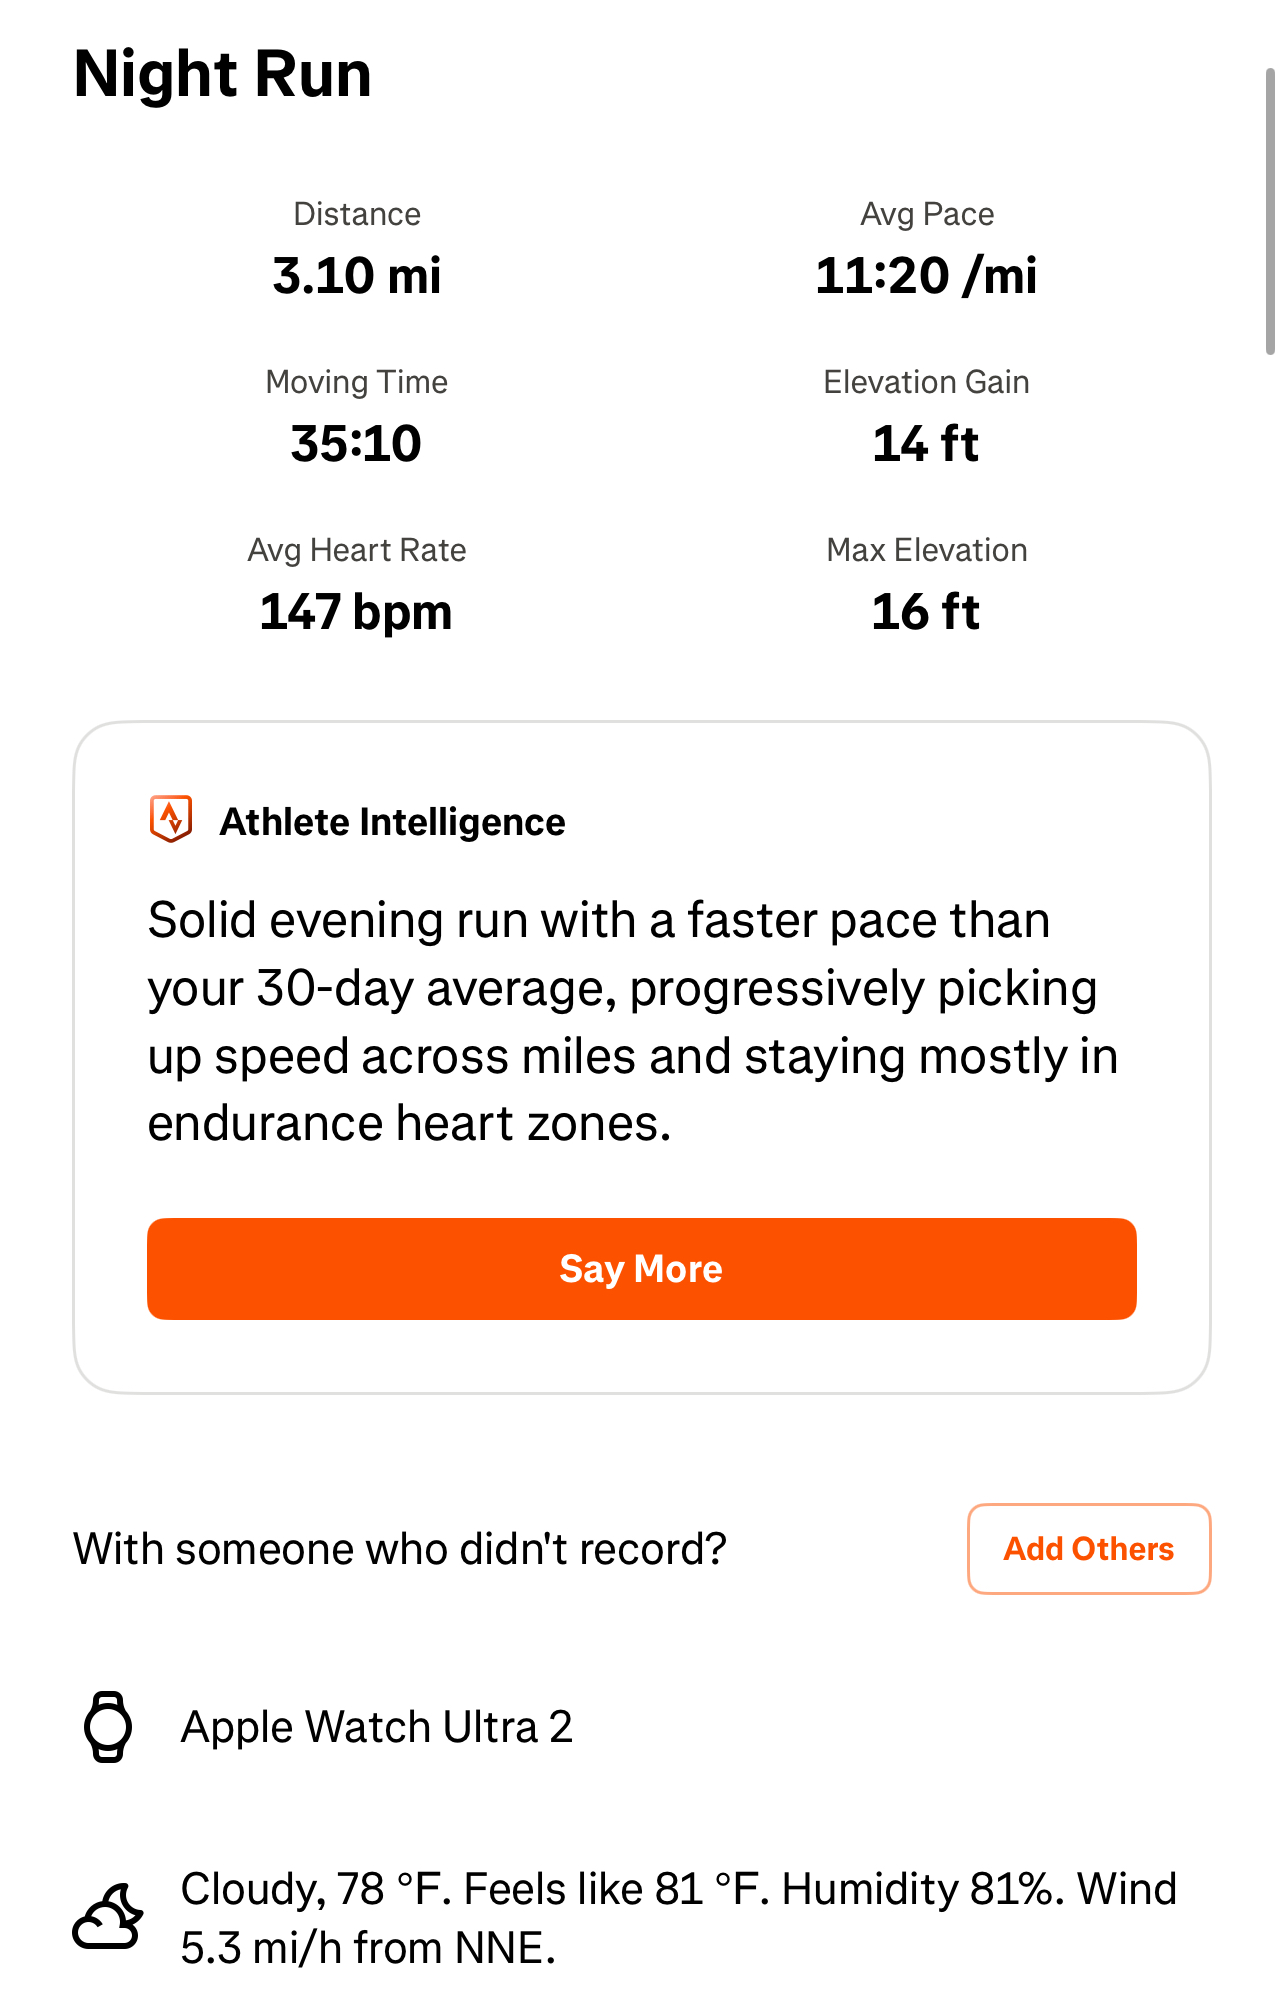Tap the weather conditions description text
Image resolution: width=1284 pixels, height=1993 pixels.
pyautogui.click(x=679, y=1918)
